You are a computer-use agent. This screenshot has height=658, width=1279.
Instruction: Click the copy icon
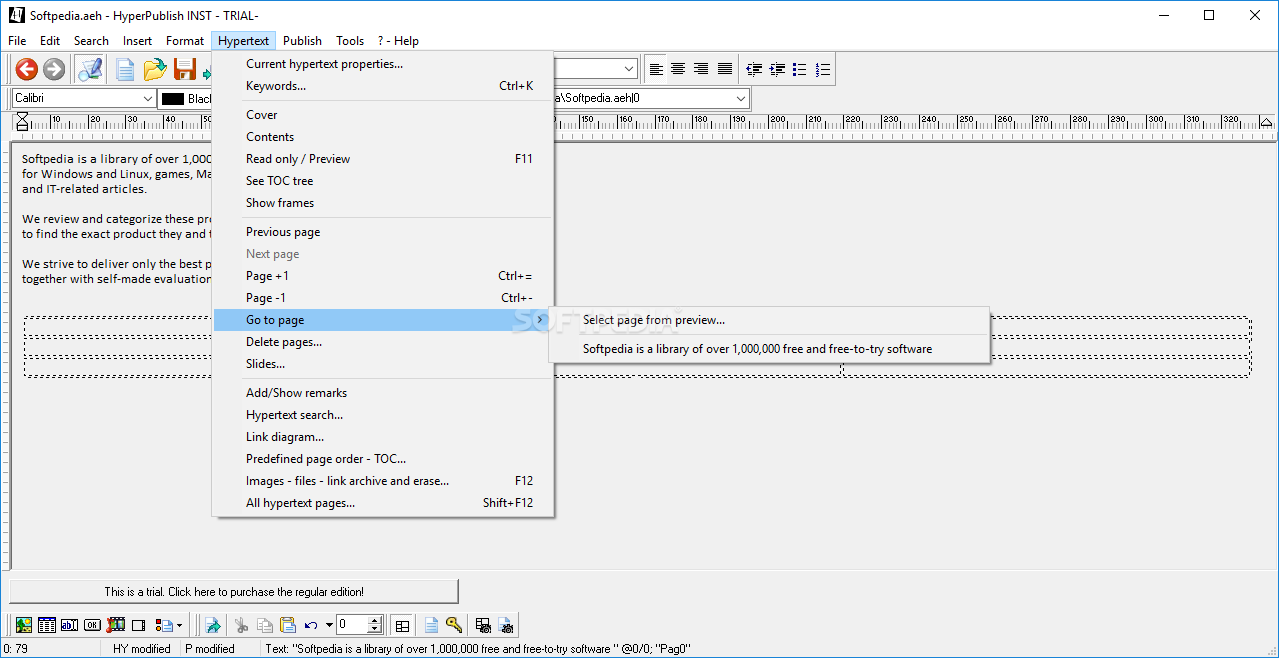265,625
